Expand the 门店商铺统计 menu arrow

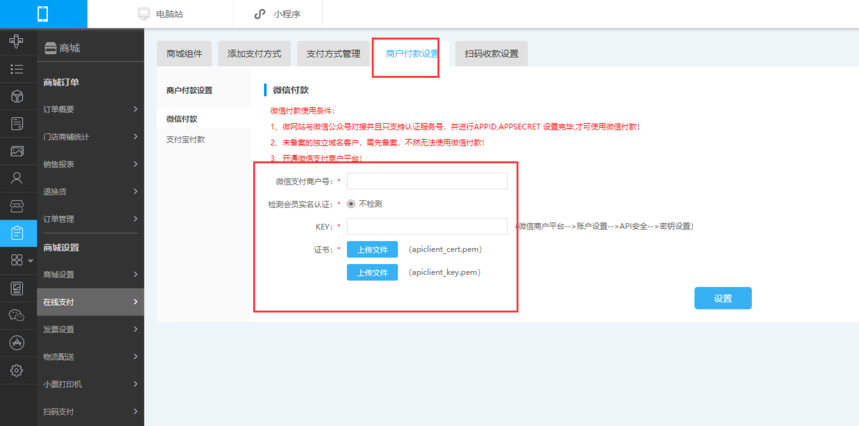click(x=135, y=137)
